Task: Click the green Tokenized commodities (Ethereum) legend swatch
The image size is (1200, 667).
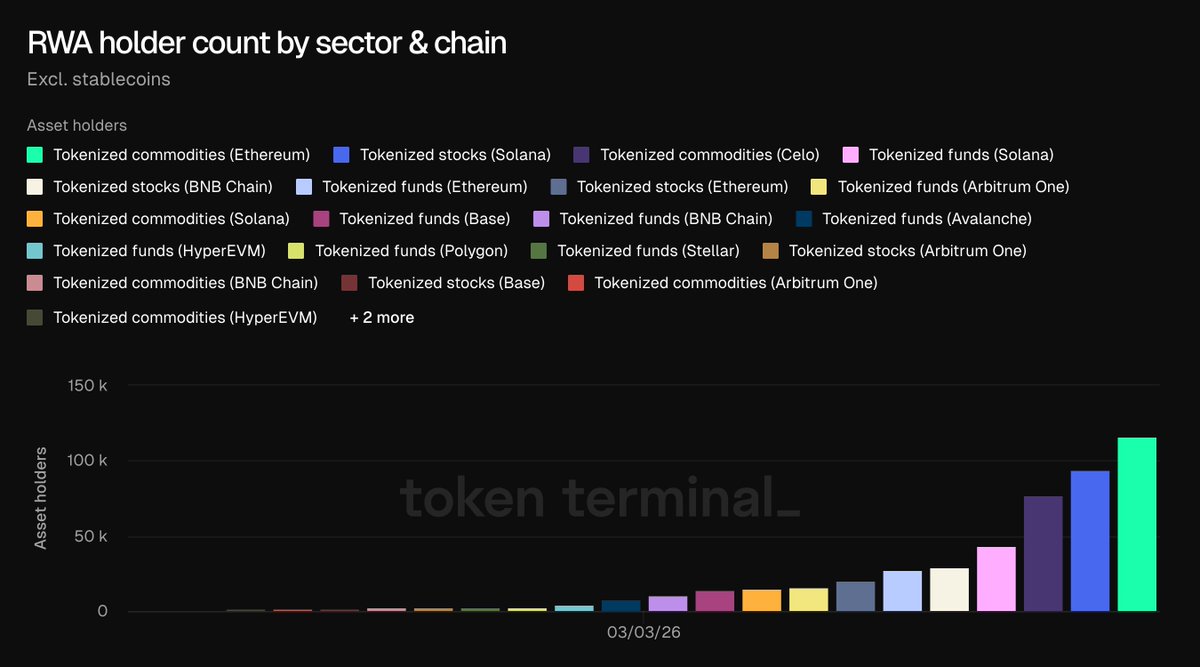Action: click(x=36, y=155)
